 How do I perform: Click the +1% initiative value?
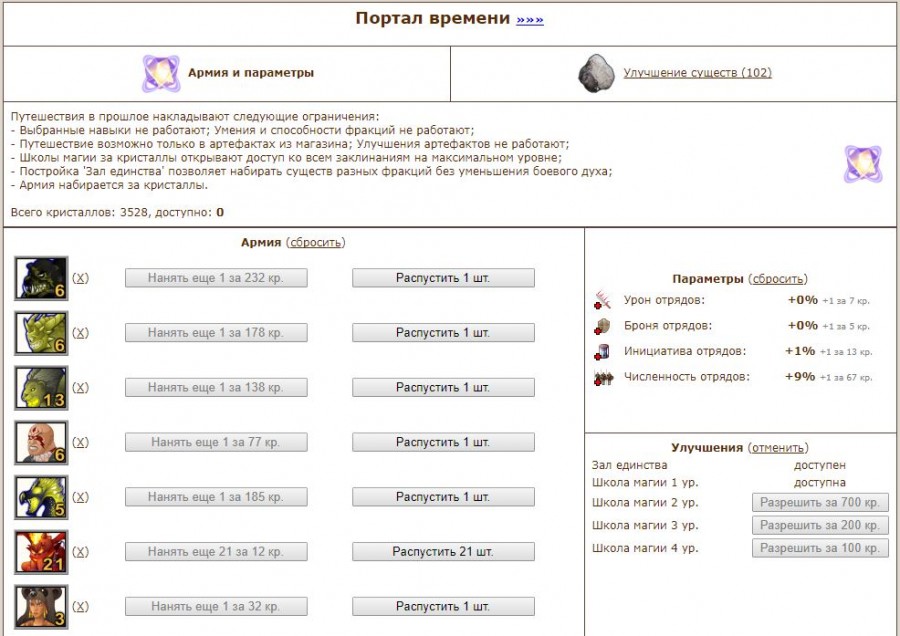coord(800,351)
